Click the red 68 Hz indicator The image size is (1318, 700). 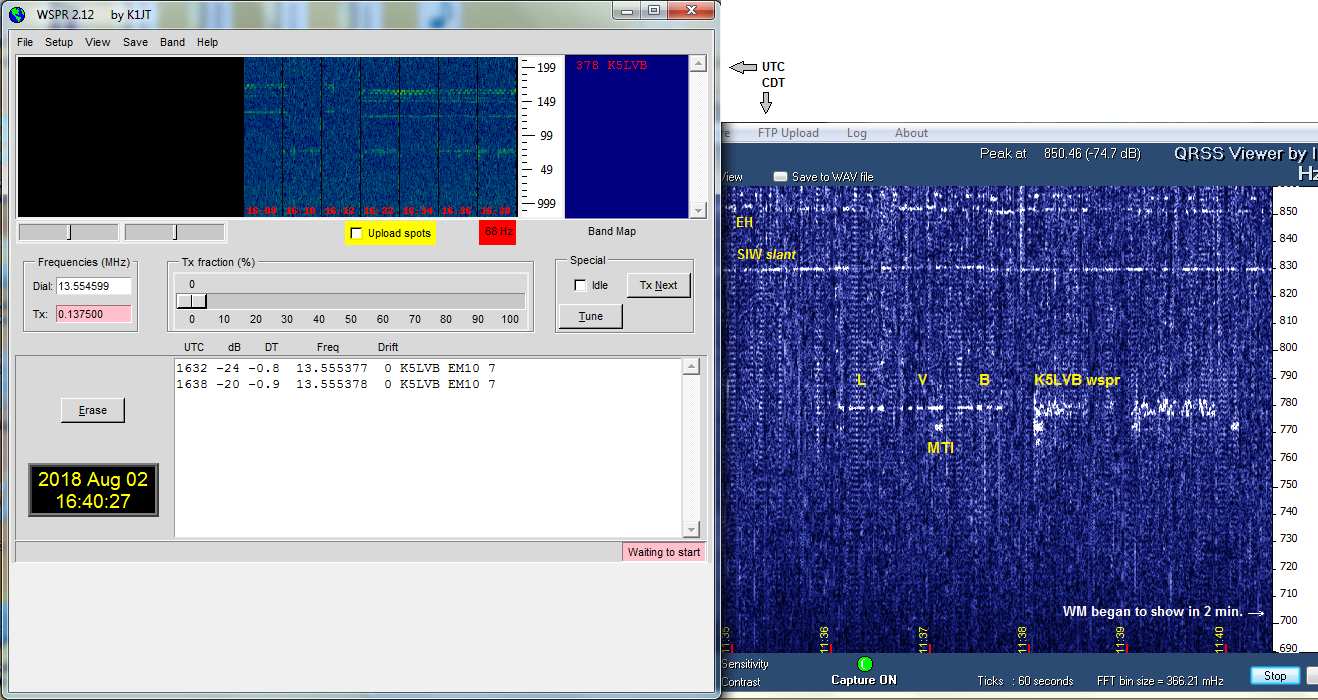click(x=497, y=232)
